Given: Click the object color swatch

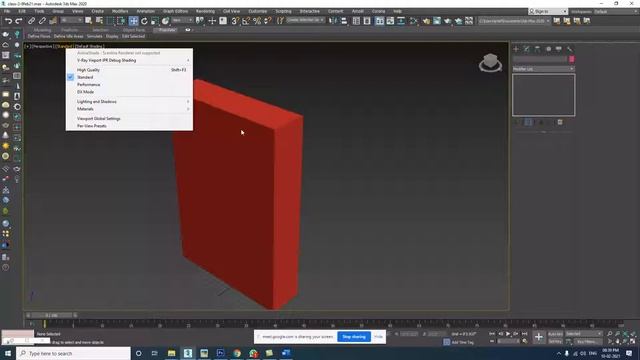Looking at the screenshot, I should pos(571,59).
